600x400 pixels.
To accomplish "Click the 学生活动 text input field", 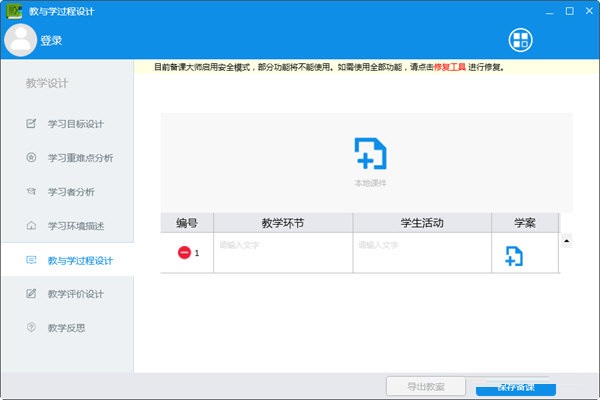I will click(422, 253).
